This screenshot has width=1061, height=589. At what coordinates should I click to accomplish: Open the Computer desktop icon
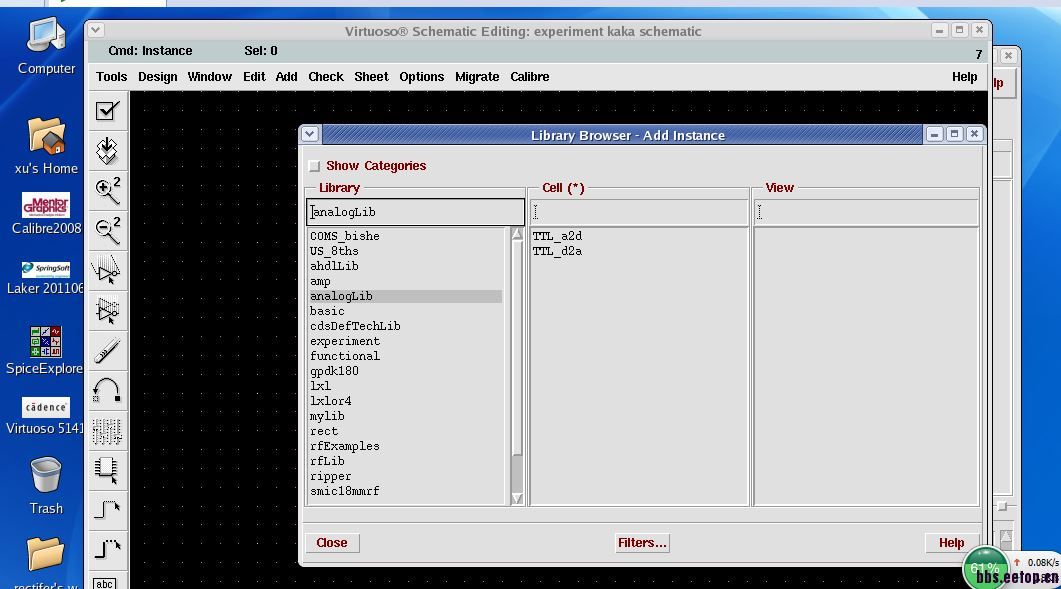tap(46, 45)
